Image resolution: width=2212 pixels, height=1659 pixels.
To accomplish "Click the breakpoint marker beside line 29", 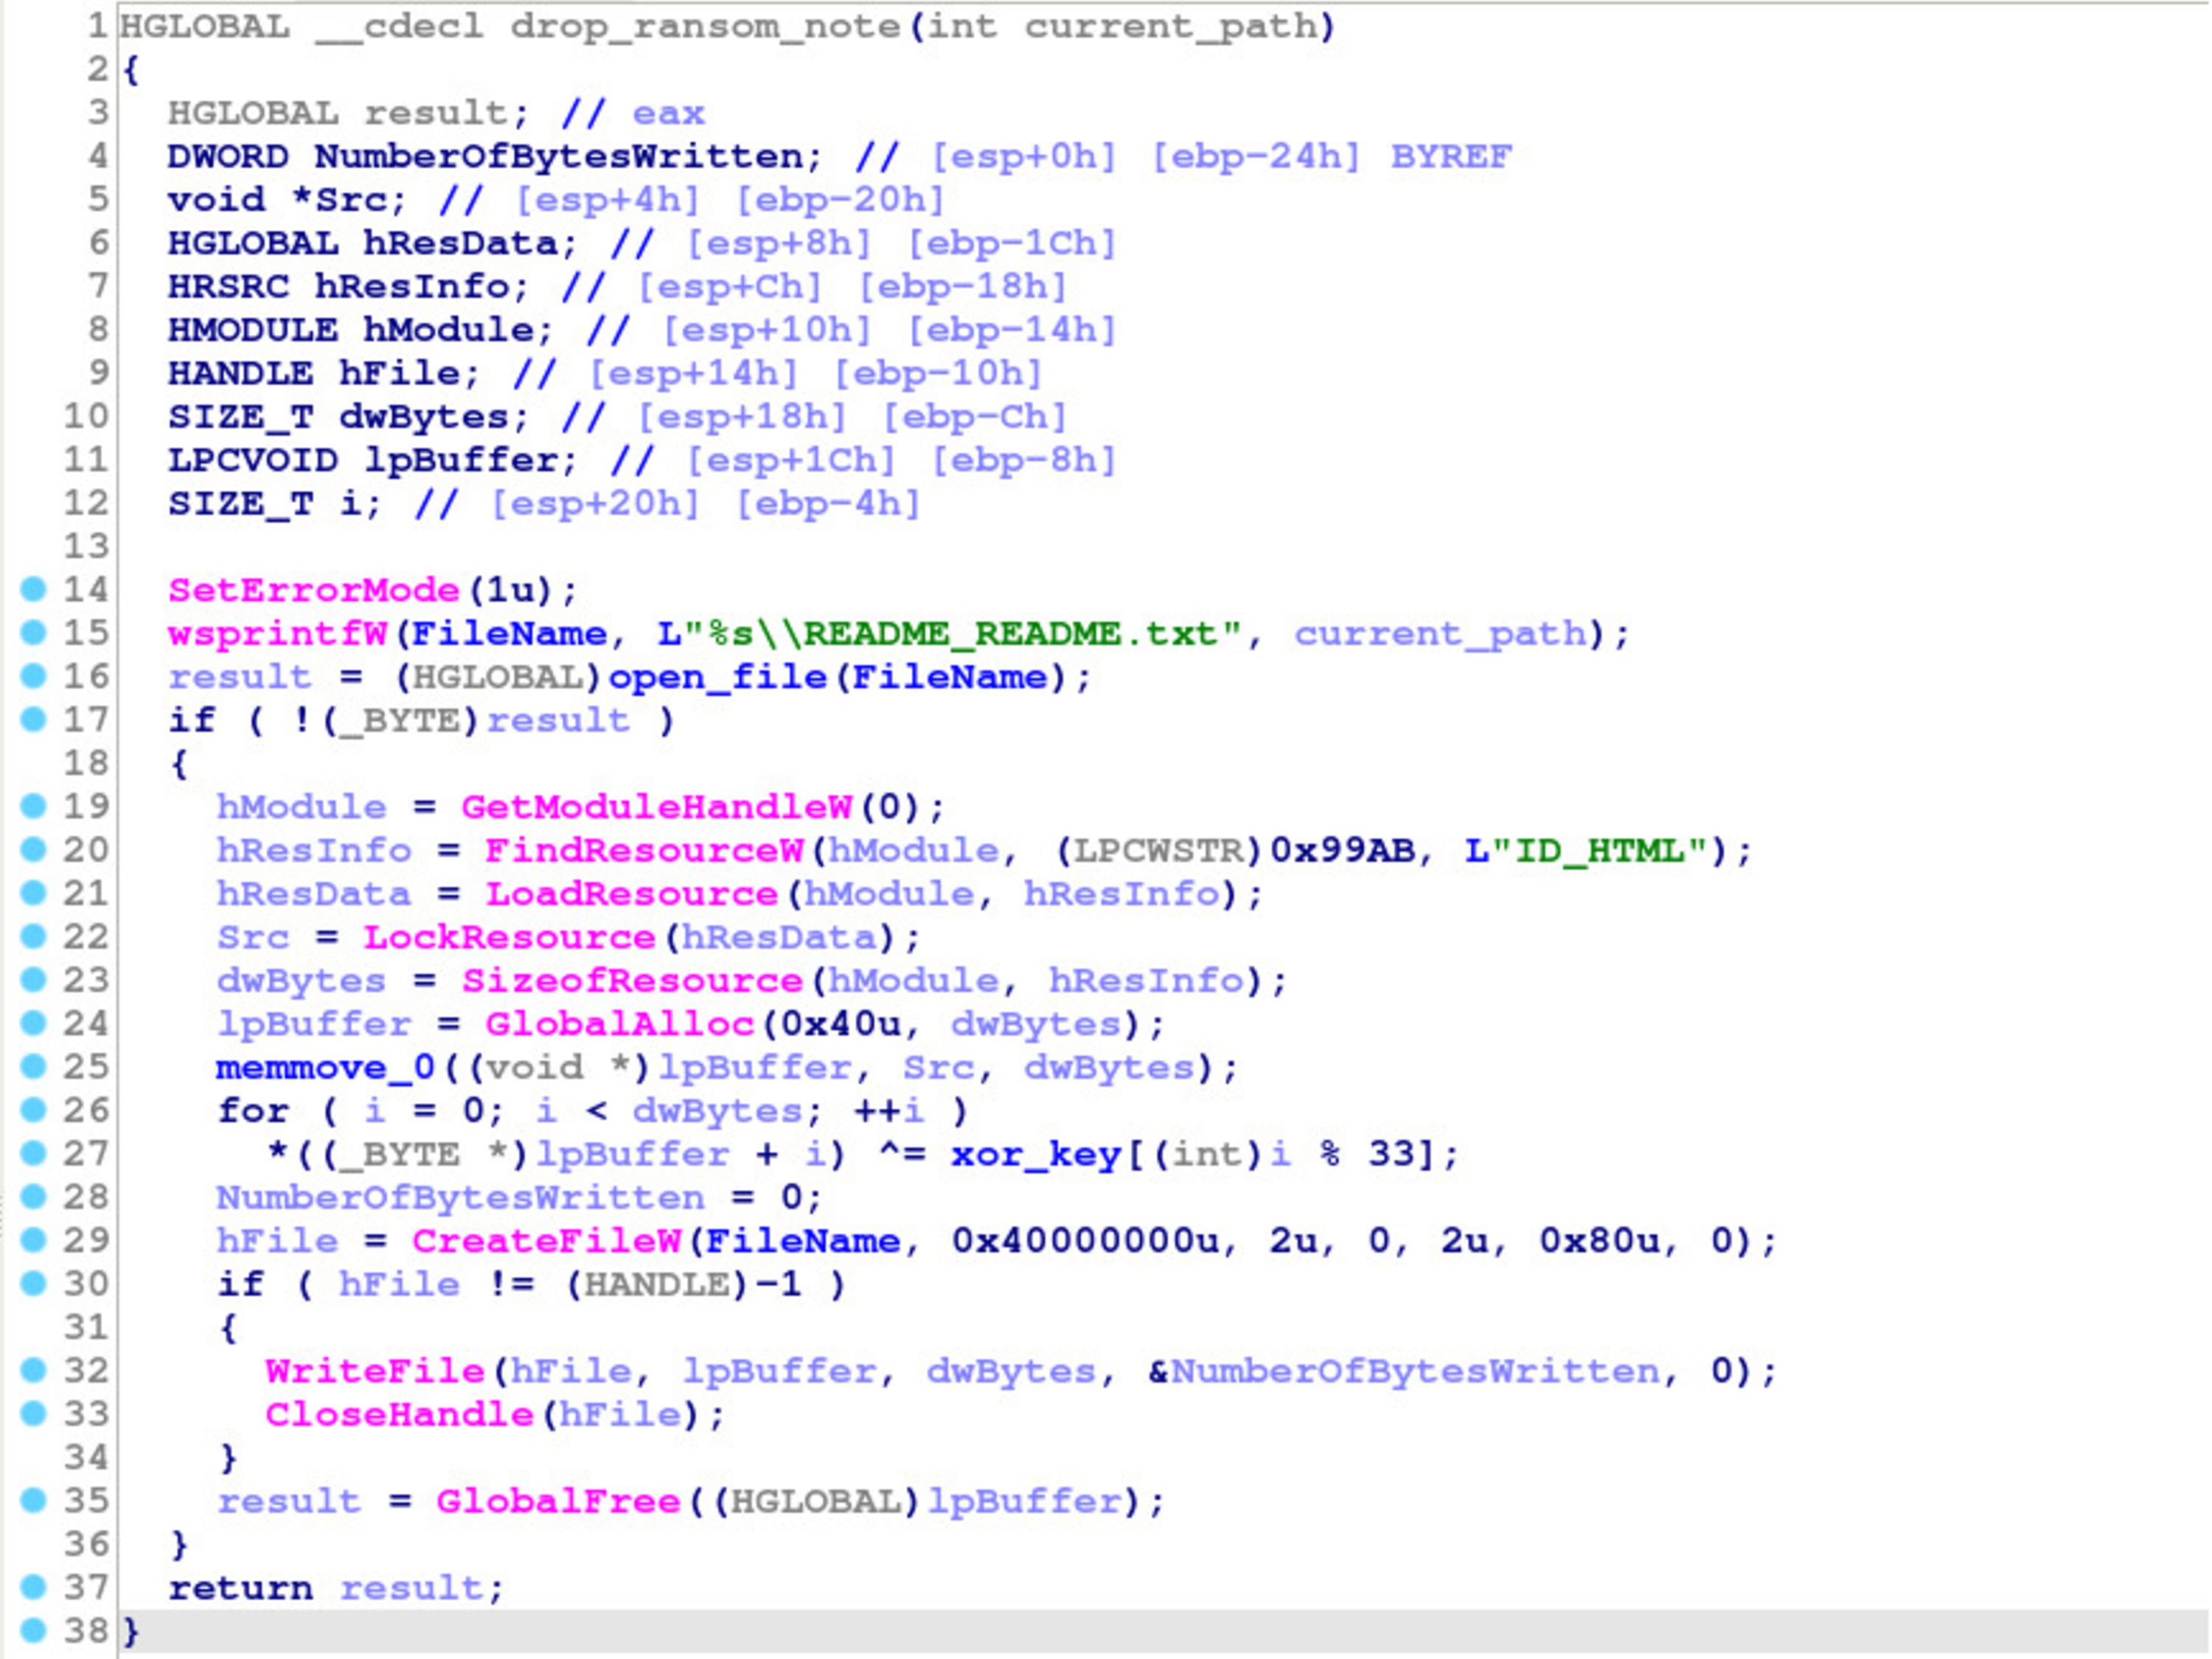I will click(x=33, y=1241).
